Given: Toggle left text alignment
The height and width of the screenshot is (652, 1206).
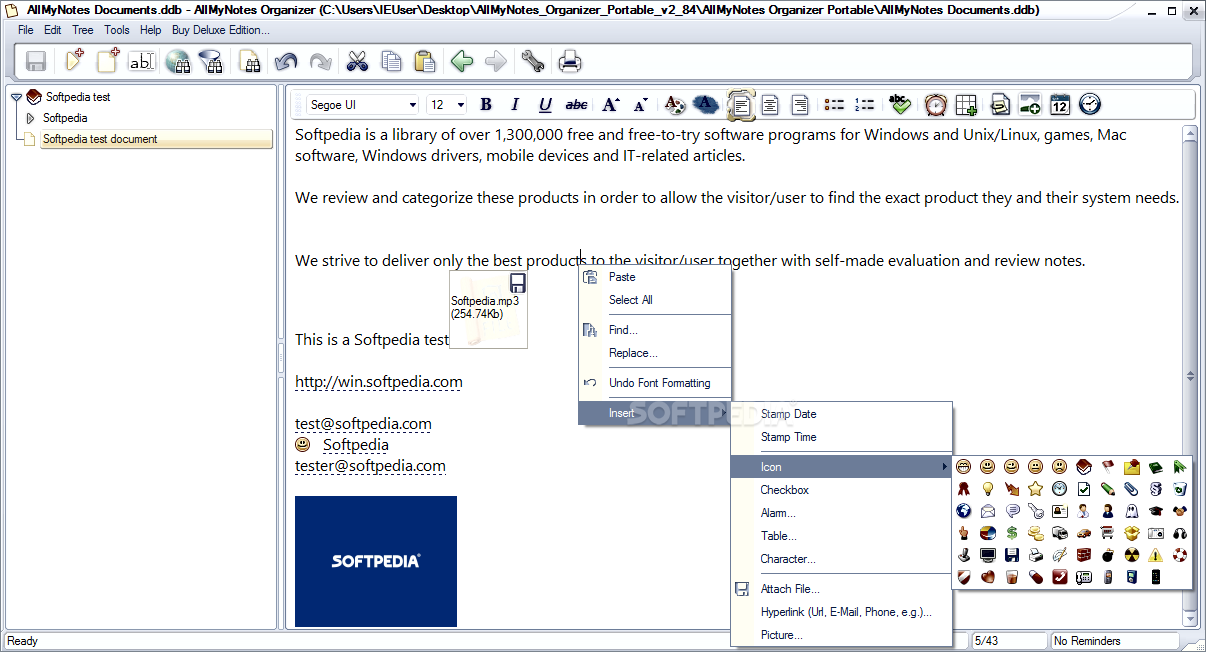Looking at the screenshot, I should [x=740, y=104].
